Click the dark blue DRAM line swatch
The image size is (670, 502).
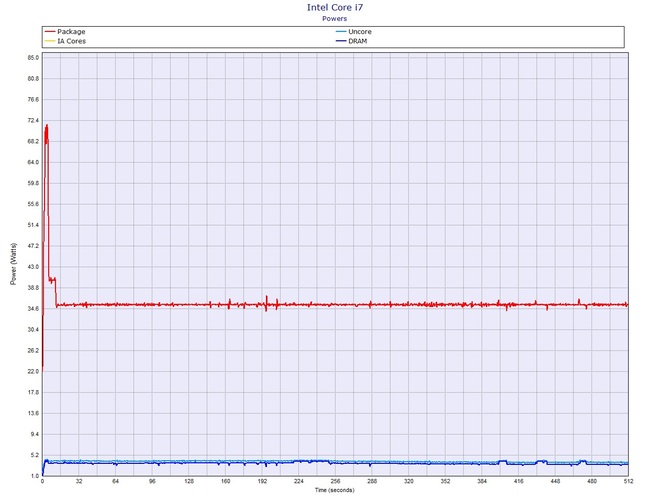pyautogui.click(x=341, y=41)
